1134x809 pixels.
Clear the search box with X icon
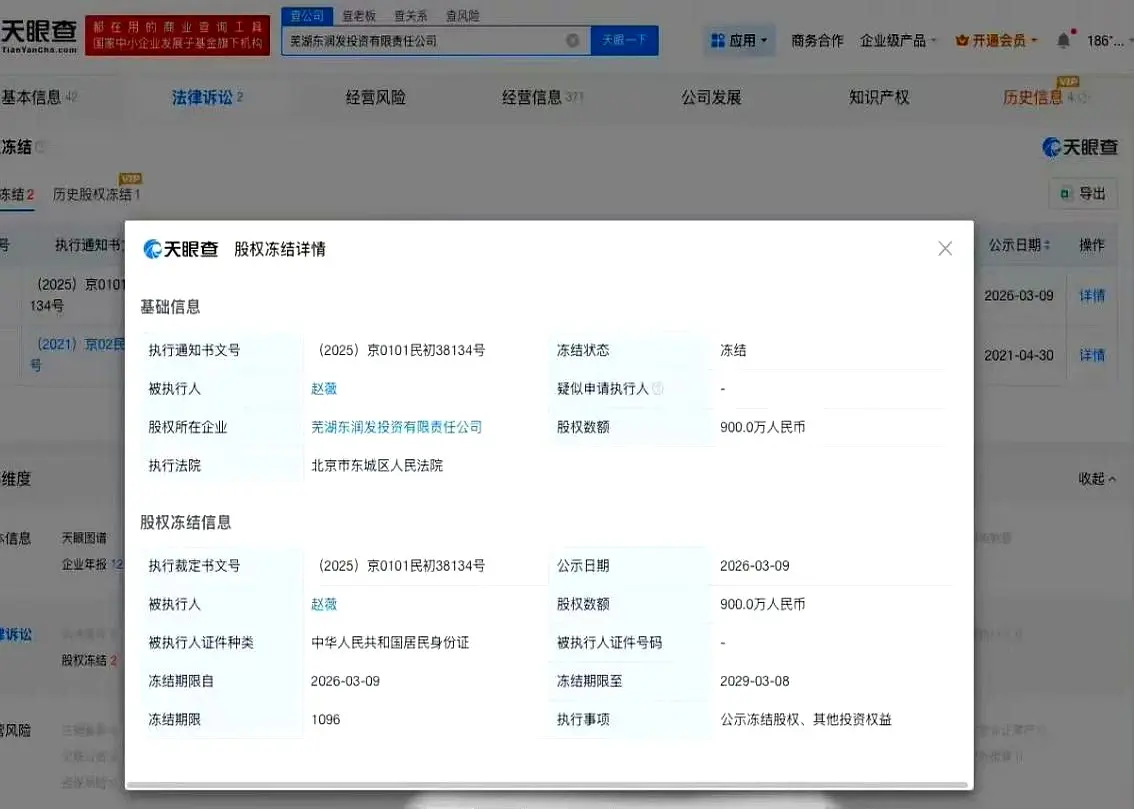572,40
